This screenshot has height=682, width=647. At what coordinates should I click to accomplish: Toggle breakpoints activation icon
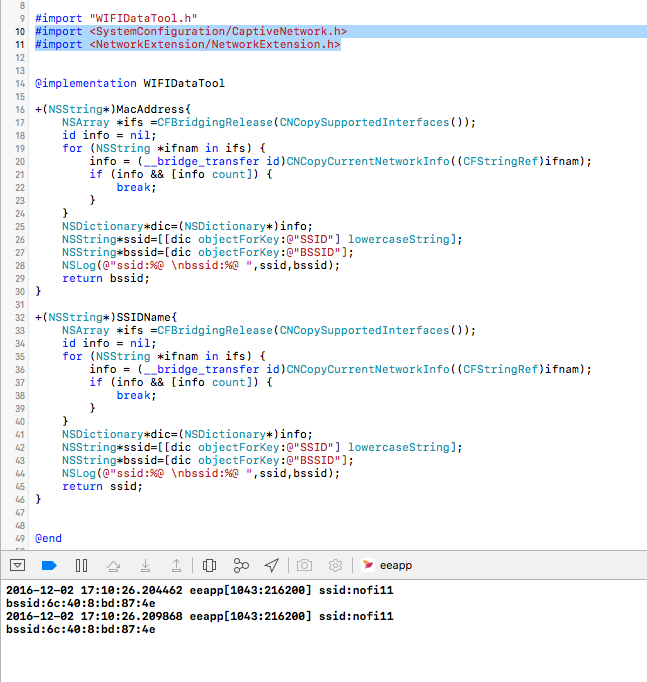point(49,565)
